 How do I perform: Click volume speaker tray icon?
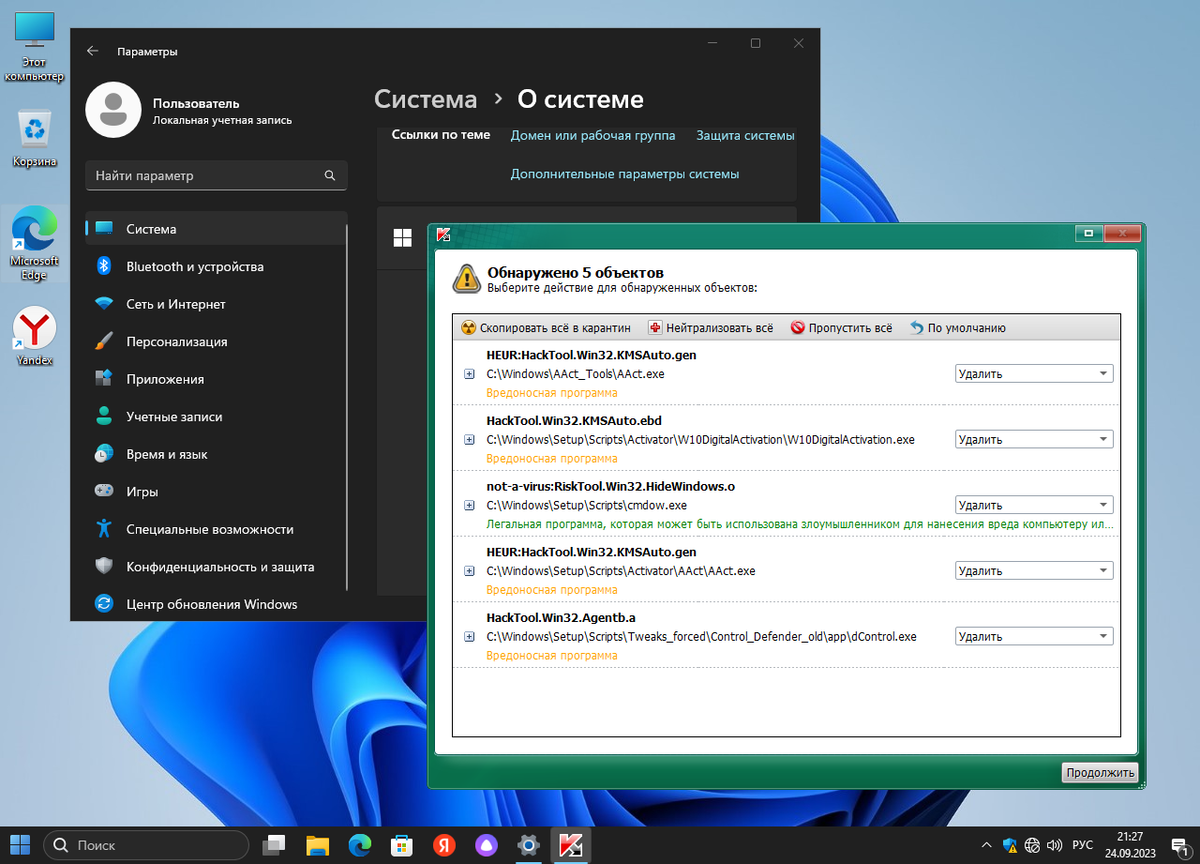1055,845
